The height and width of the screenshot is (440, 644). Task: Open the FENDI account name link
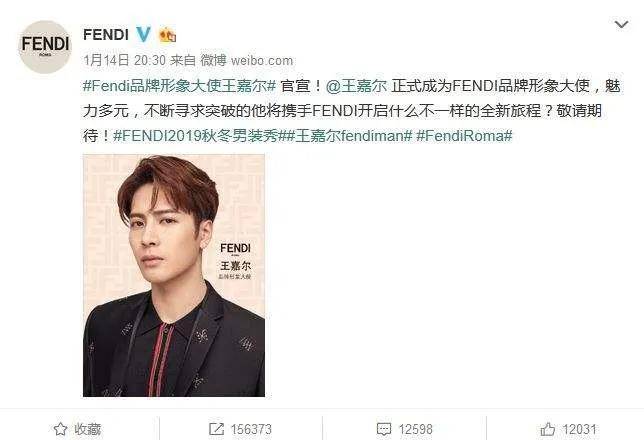coord(106,35)
